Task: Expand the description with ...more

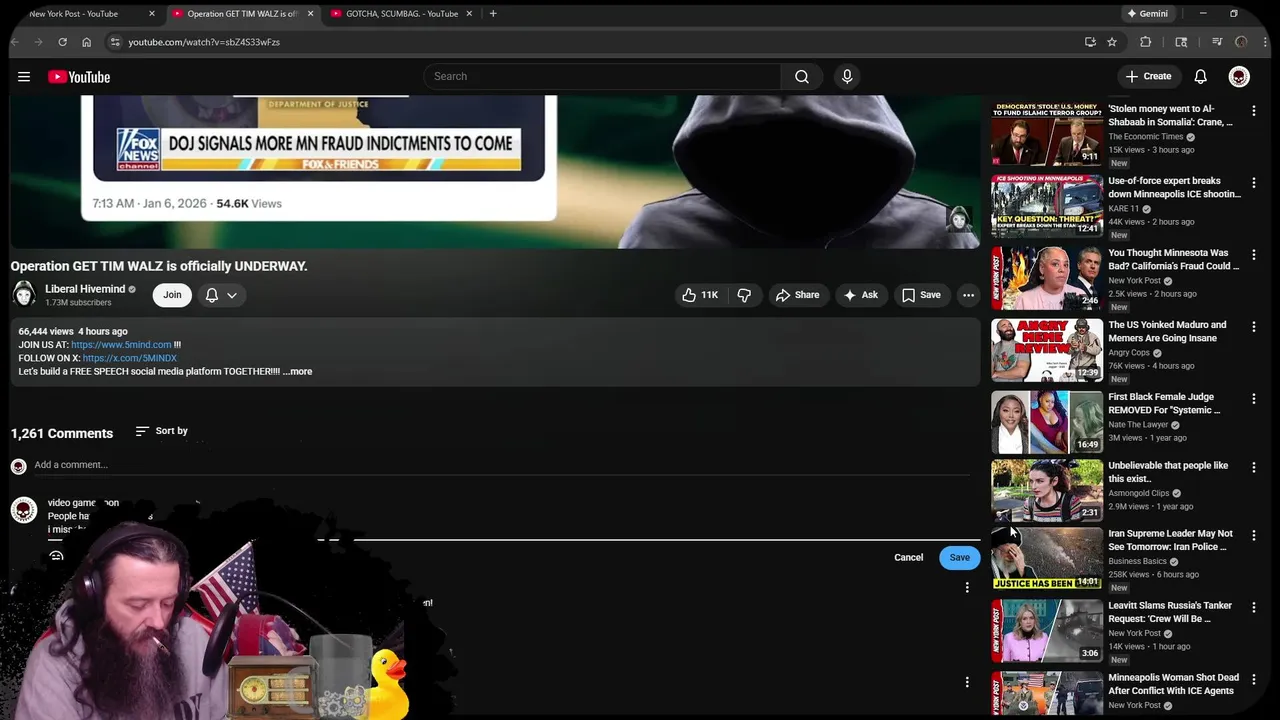Action: point(297,372)
